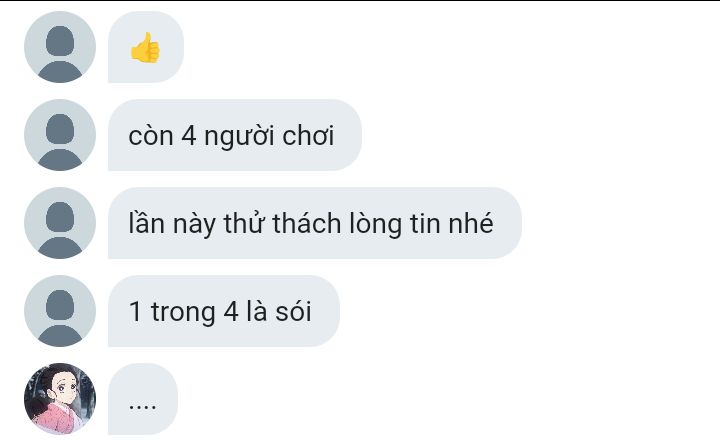Click the word 'trong' in the fourth message
Screen dimensions: 720x443
coord(183,313)
